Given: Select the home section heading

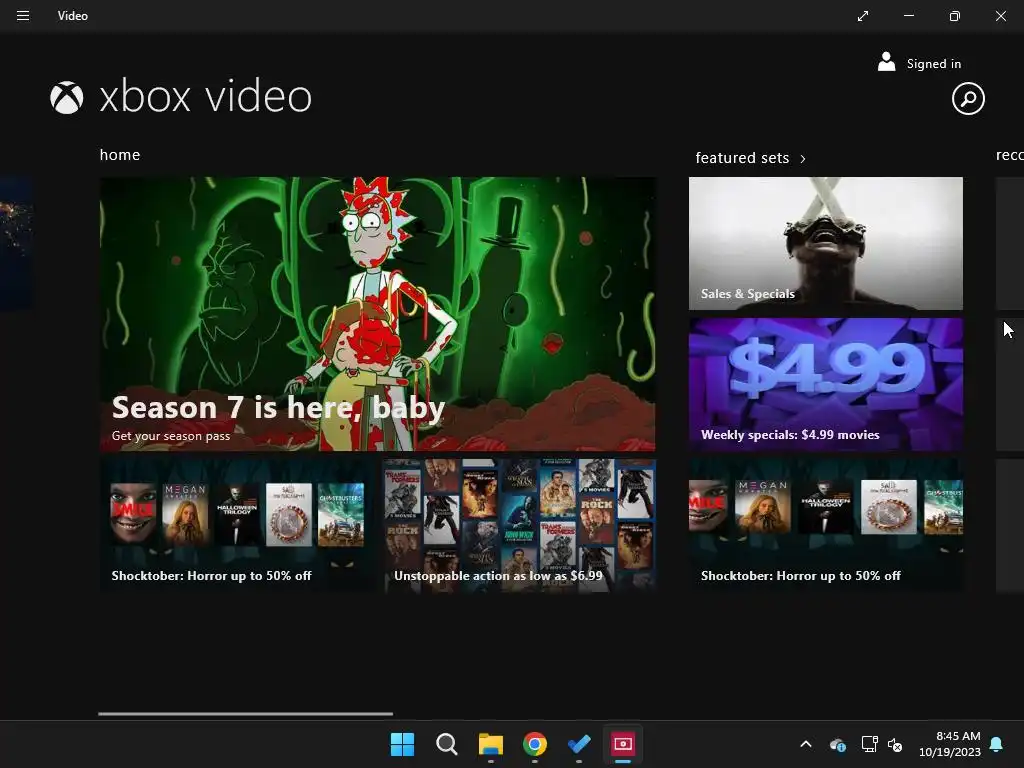Looking at the screenshot, I should click(x=120, y=155).
